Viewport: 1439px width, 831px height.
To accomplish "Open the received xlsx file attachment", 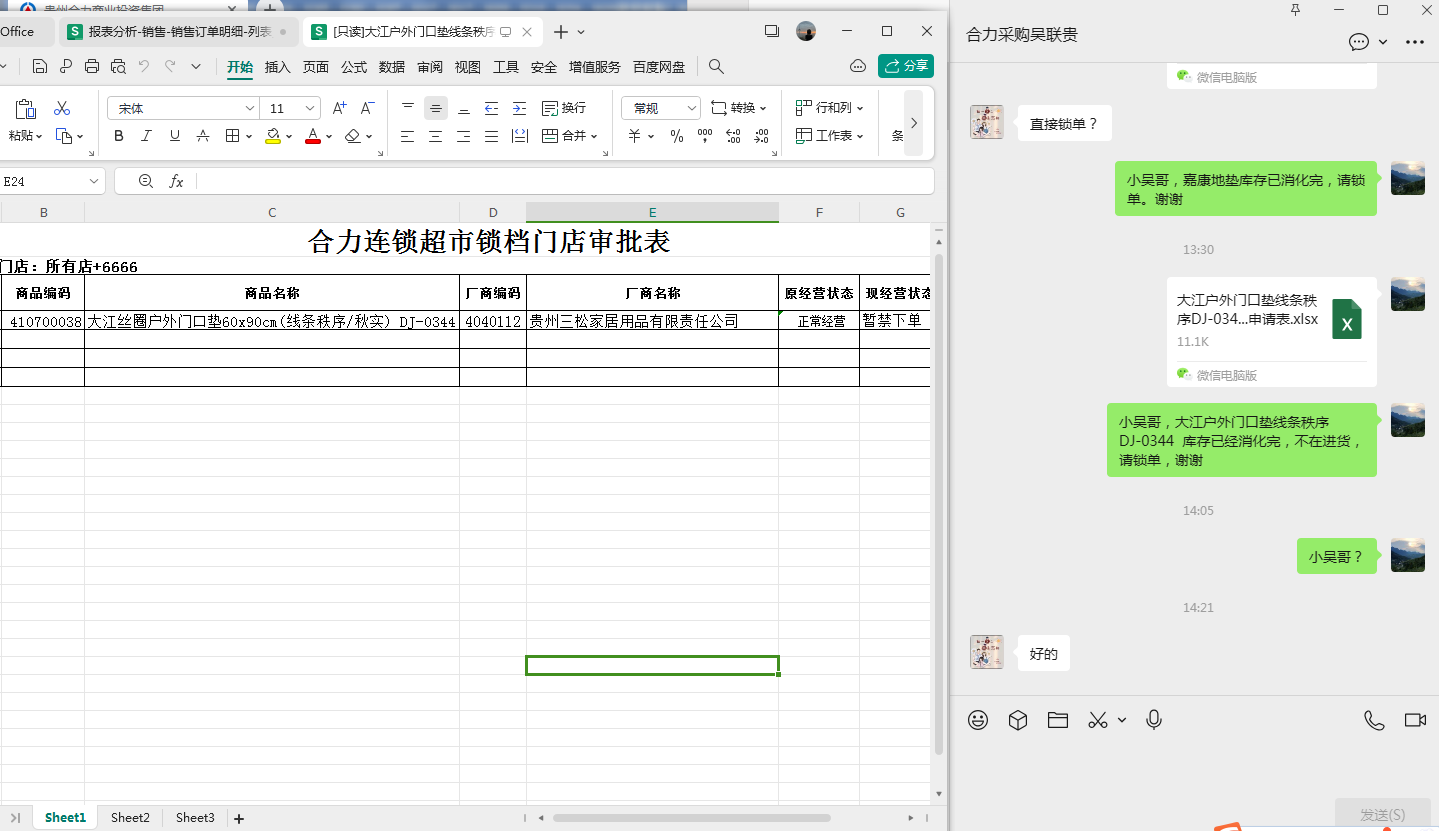I will click(1271, 320).
